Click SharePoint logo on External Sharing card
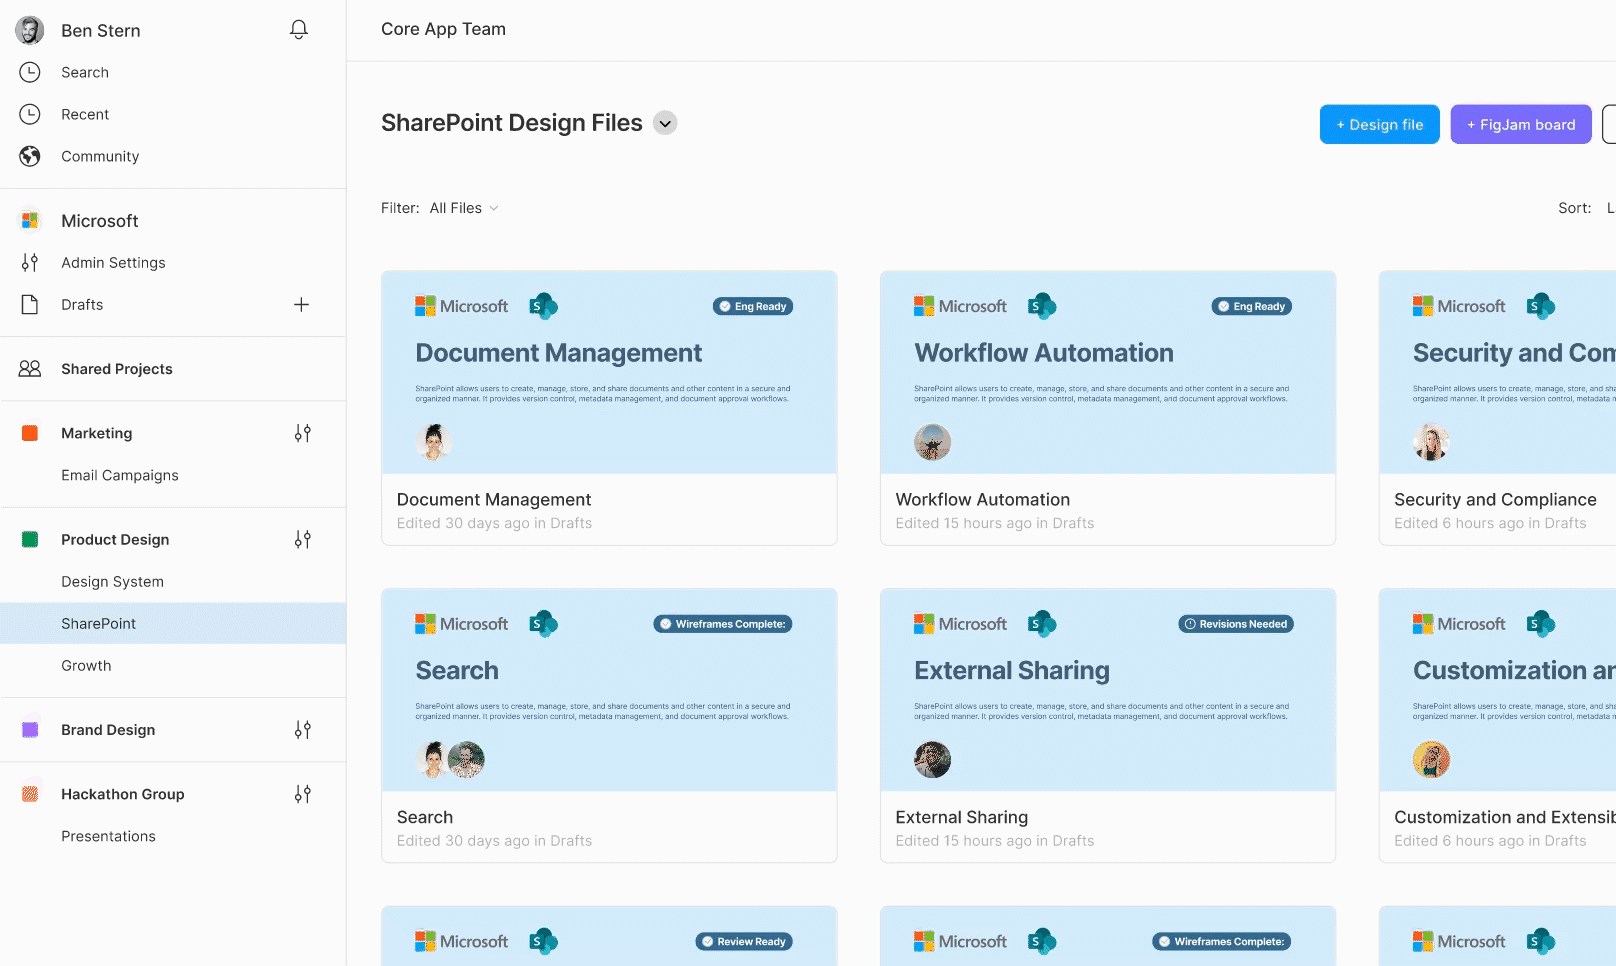 [x=1042, y=624]
